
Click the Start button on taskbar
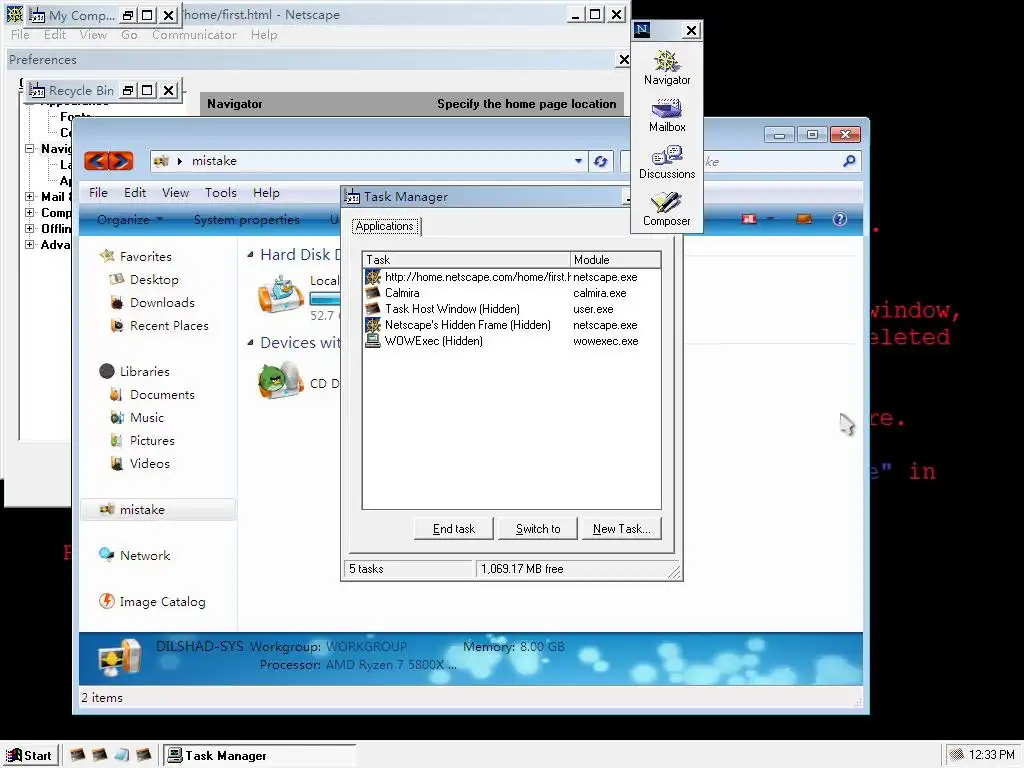(30, 755)
